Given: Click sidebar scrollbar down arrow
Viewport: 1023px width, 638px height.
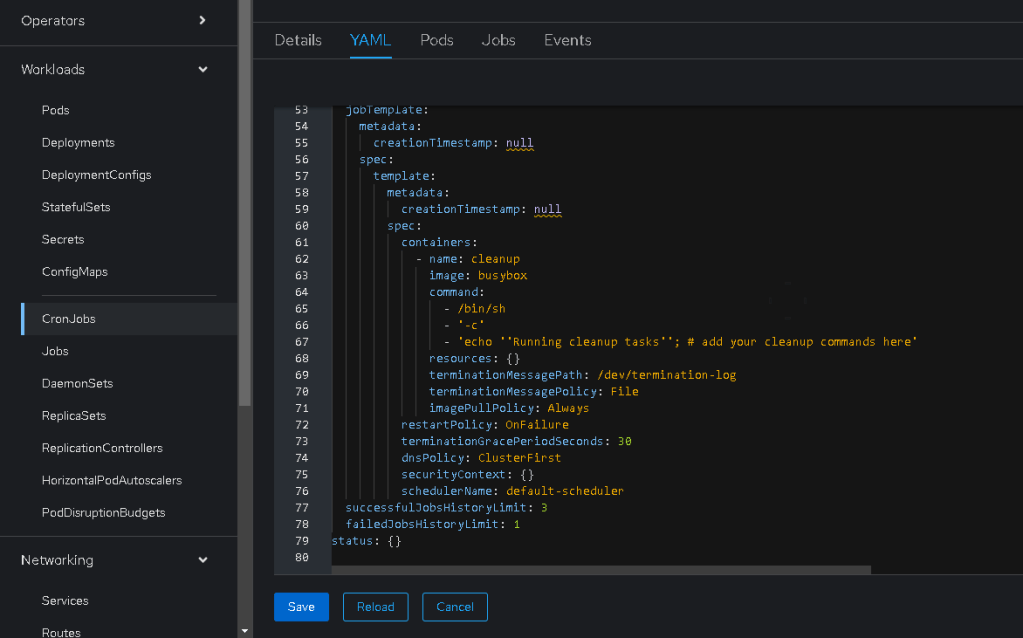Looking at the screenshot, I should pyautogui.click(x=245, y=631).
